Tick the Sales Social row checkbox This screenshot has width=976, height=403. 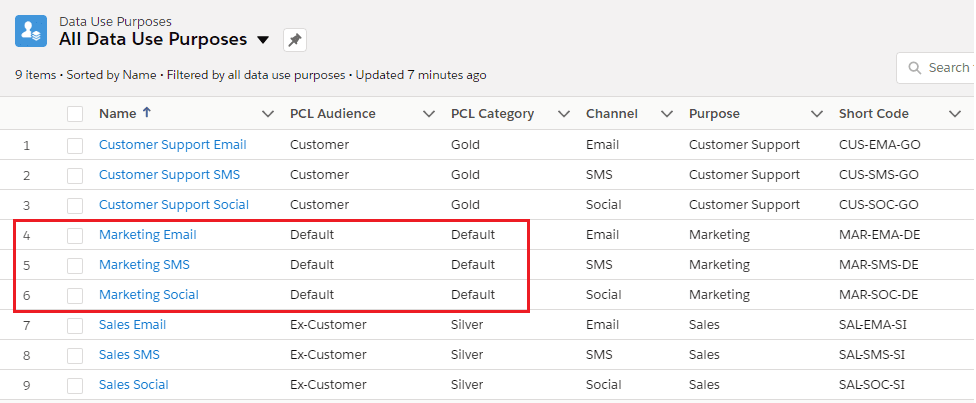tap(75, 385)
